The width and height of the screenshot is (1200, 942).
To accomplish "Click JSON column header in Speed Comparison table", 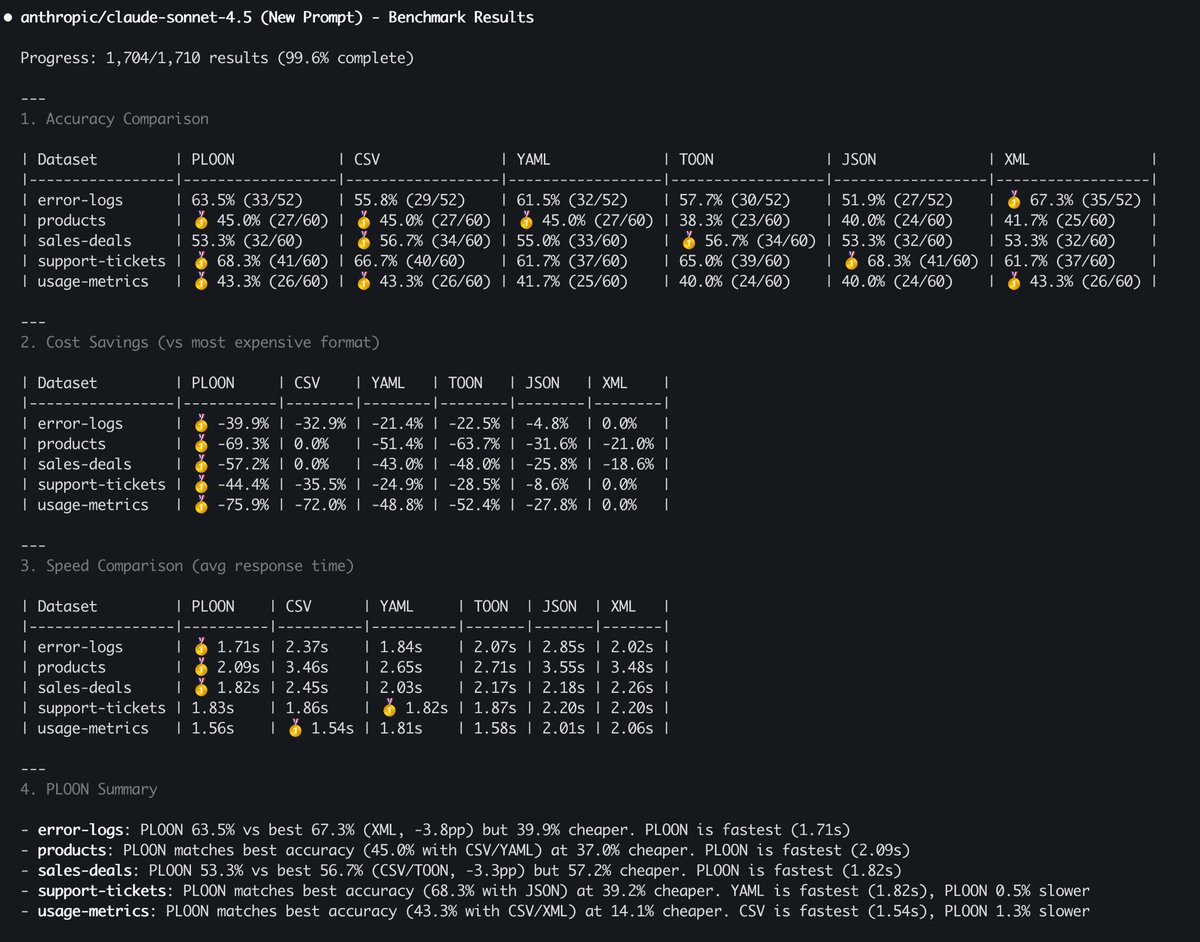I will tap(560, 606).
